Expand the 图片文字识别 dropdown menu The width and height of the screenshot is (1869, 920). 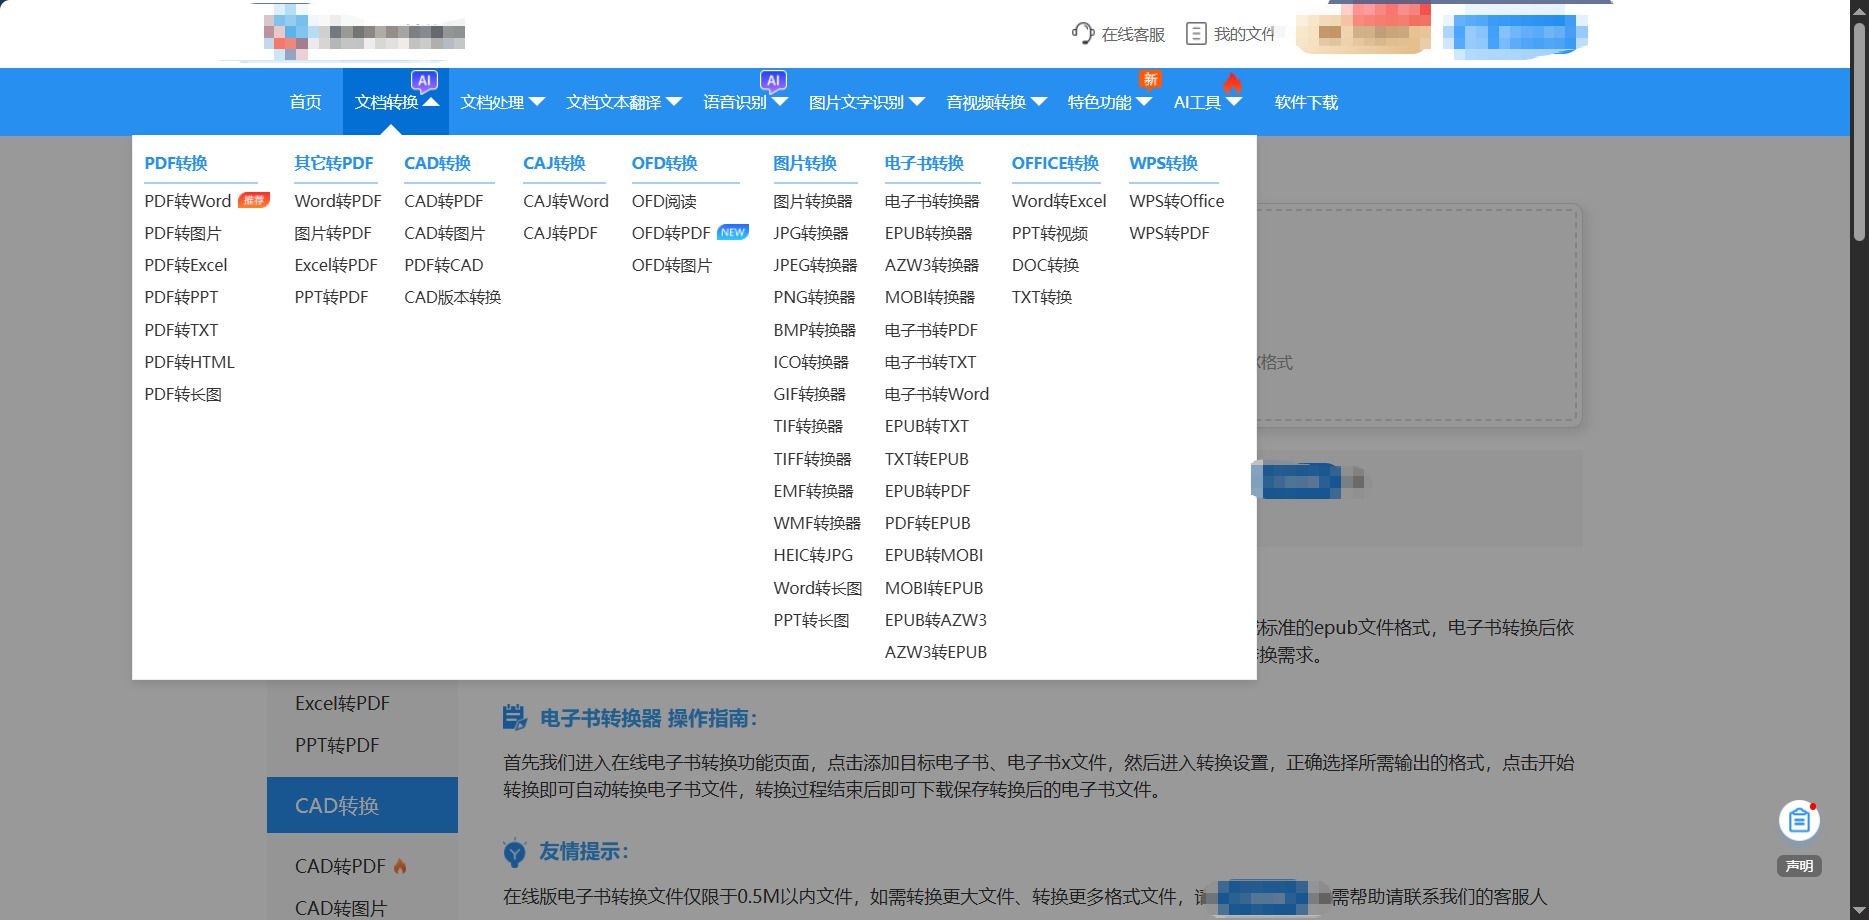coord(867,102)
